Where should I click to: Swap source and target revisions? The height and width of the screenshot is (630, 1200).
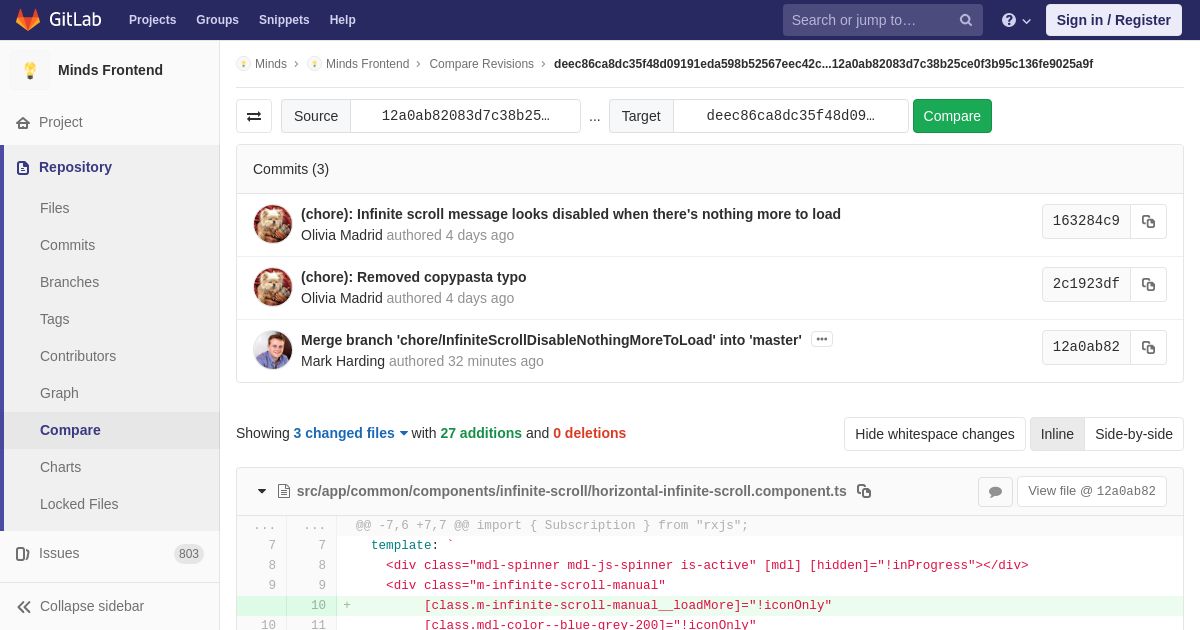(254, 116)
